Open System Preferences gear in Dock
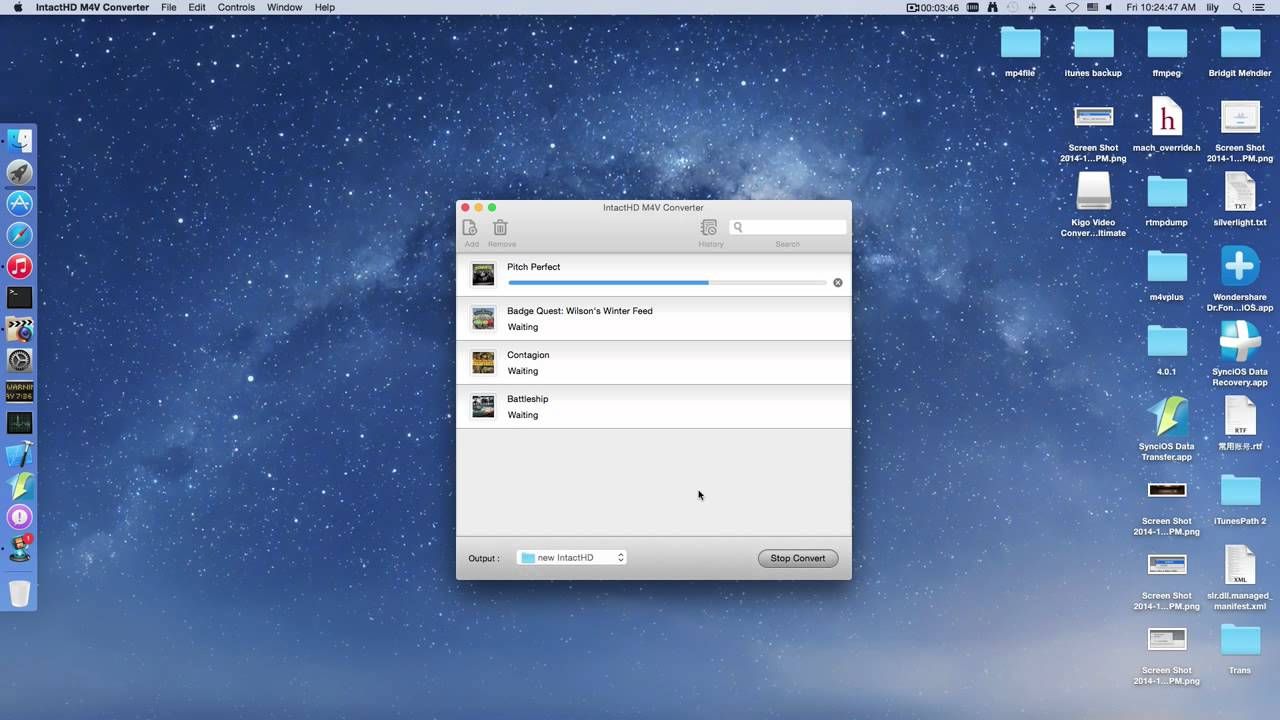 coord(20,360)
